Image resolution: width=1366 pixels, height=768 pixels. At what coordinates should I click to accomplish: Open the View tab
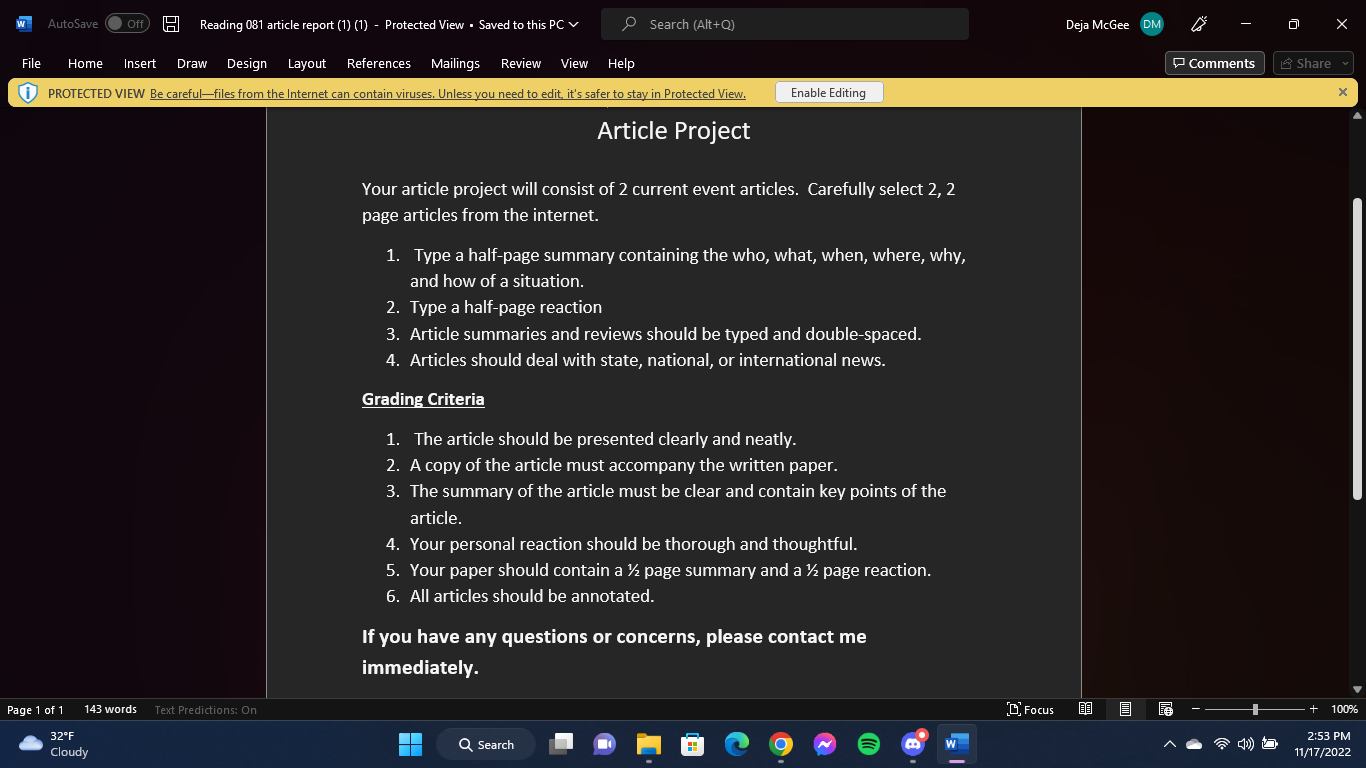[574, 63]
